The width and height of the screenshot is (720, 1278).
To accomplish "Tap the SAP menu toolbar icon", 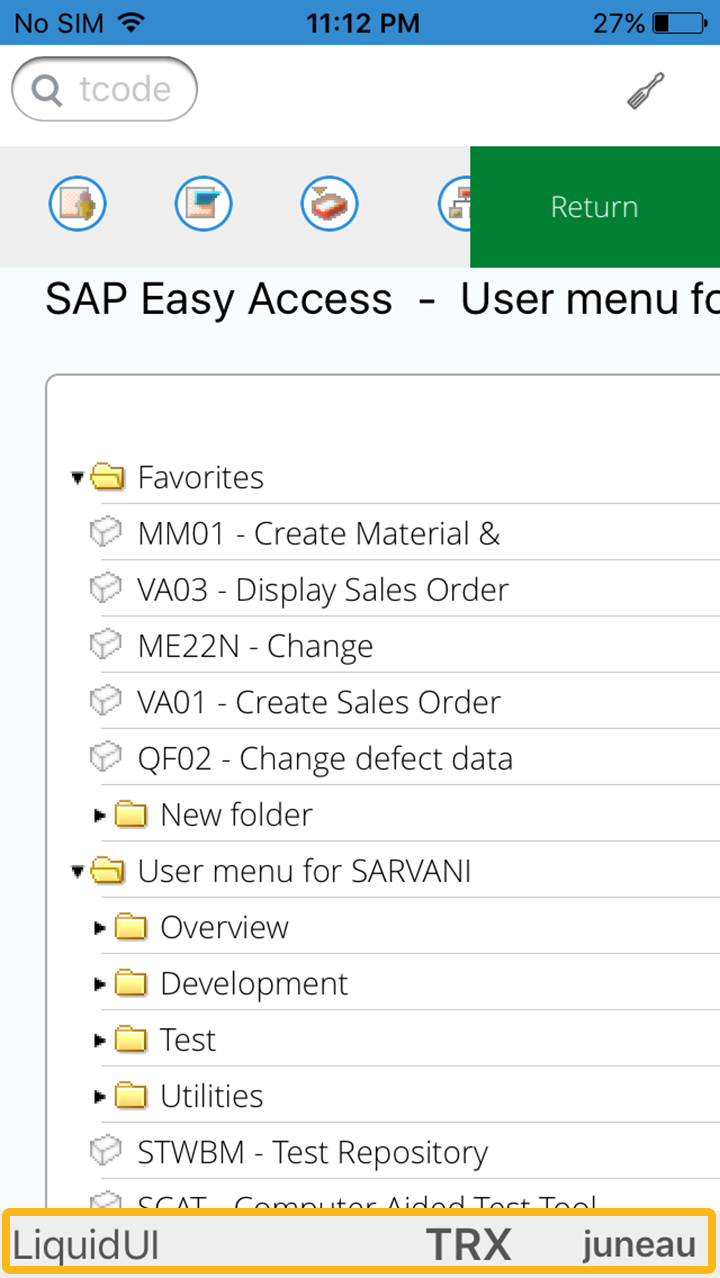I will click(204, 205).
